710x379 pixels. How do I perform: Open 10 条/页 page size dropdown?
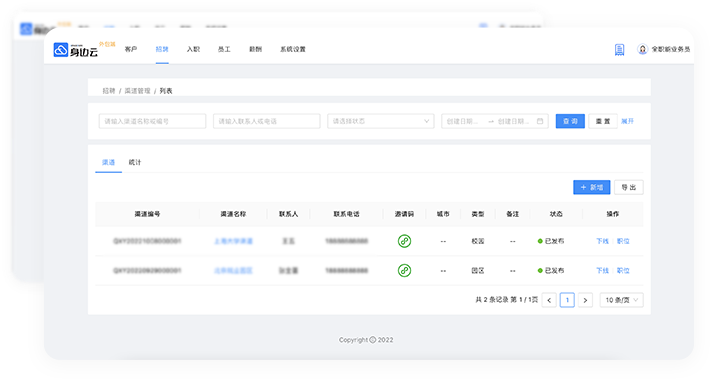(621, 300)
